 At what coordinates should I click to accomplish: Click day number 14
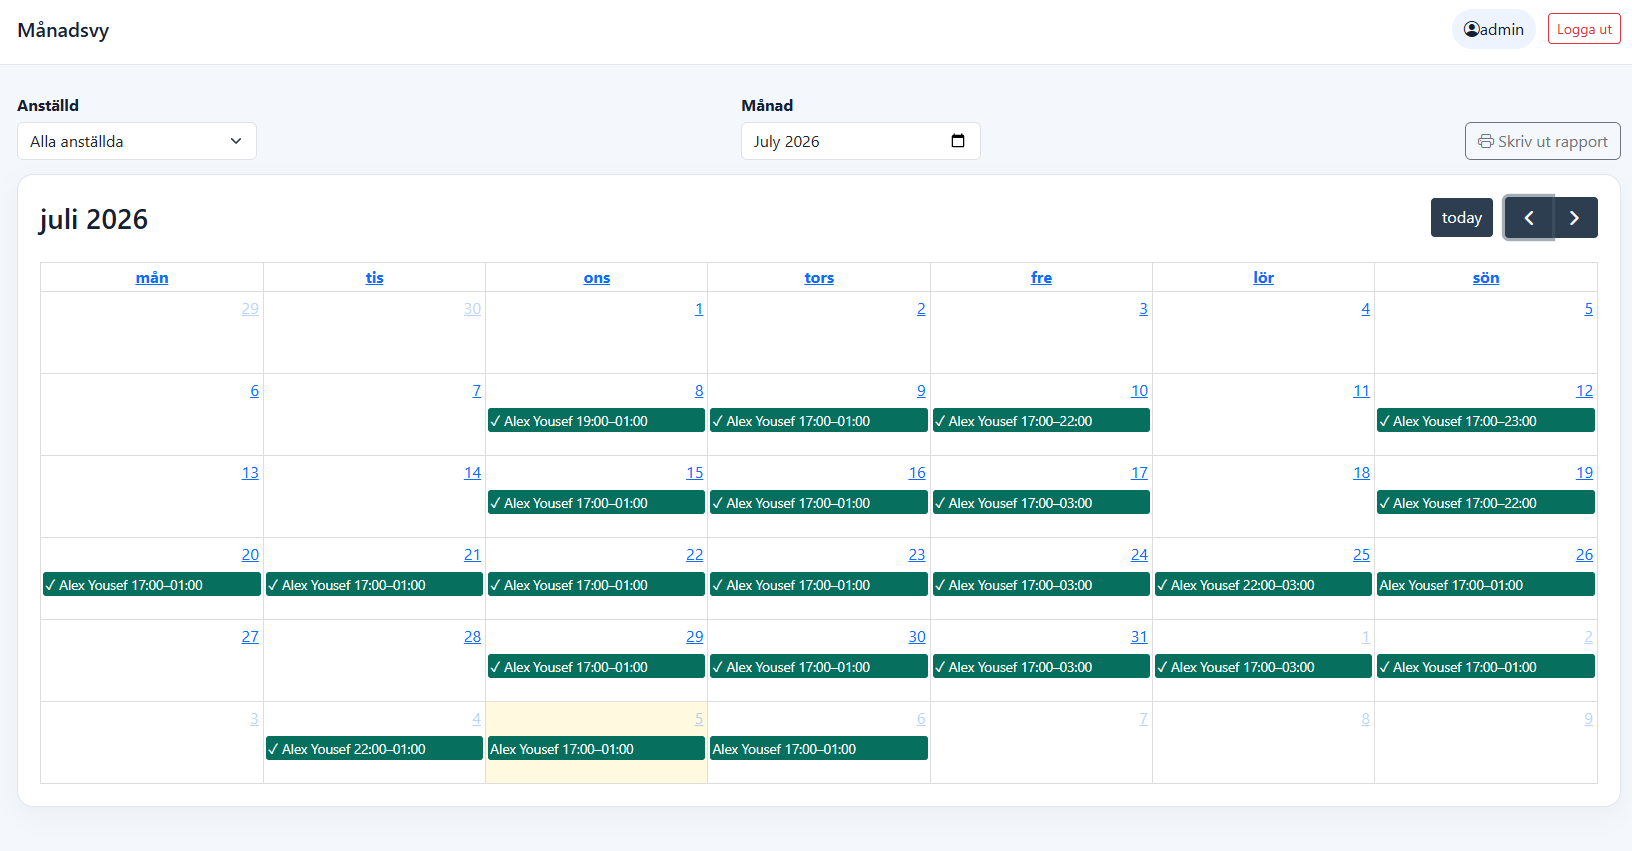click(x=472, y=473)
